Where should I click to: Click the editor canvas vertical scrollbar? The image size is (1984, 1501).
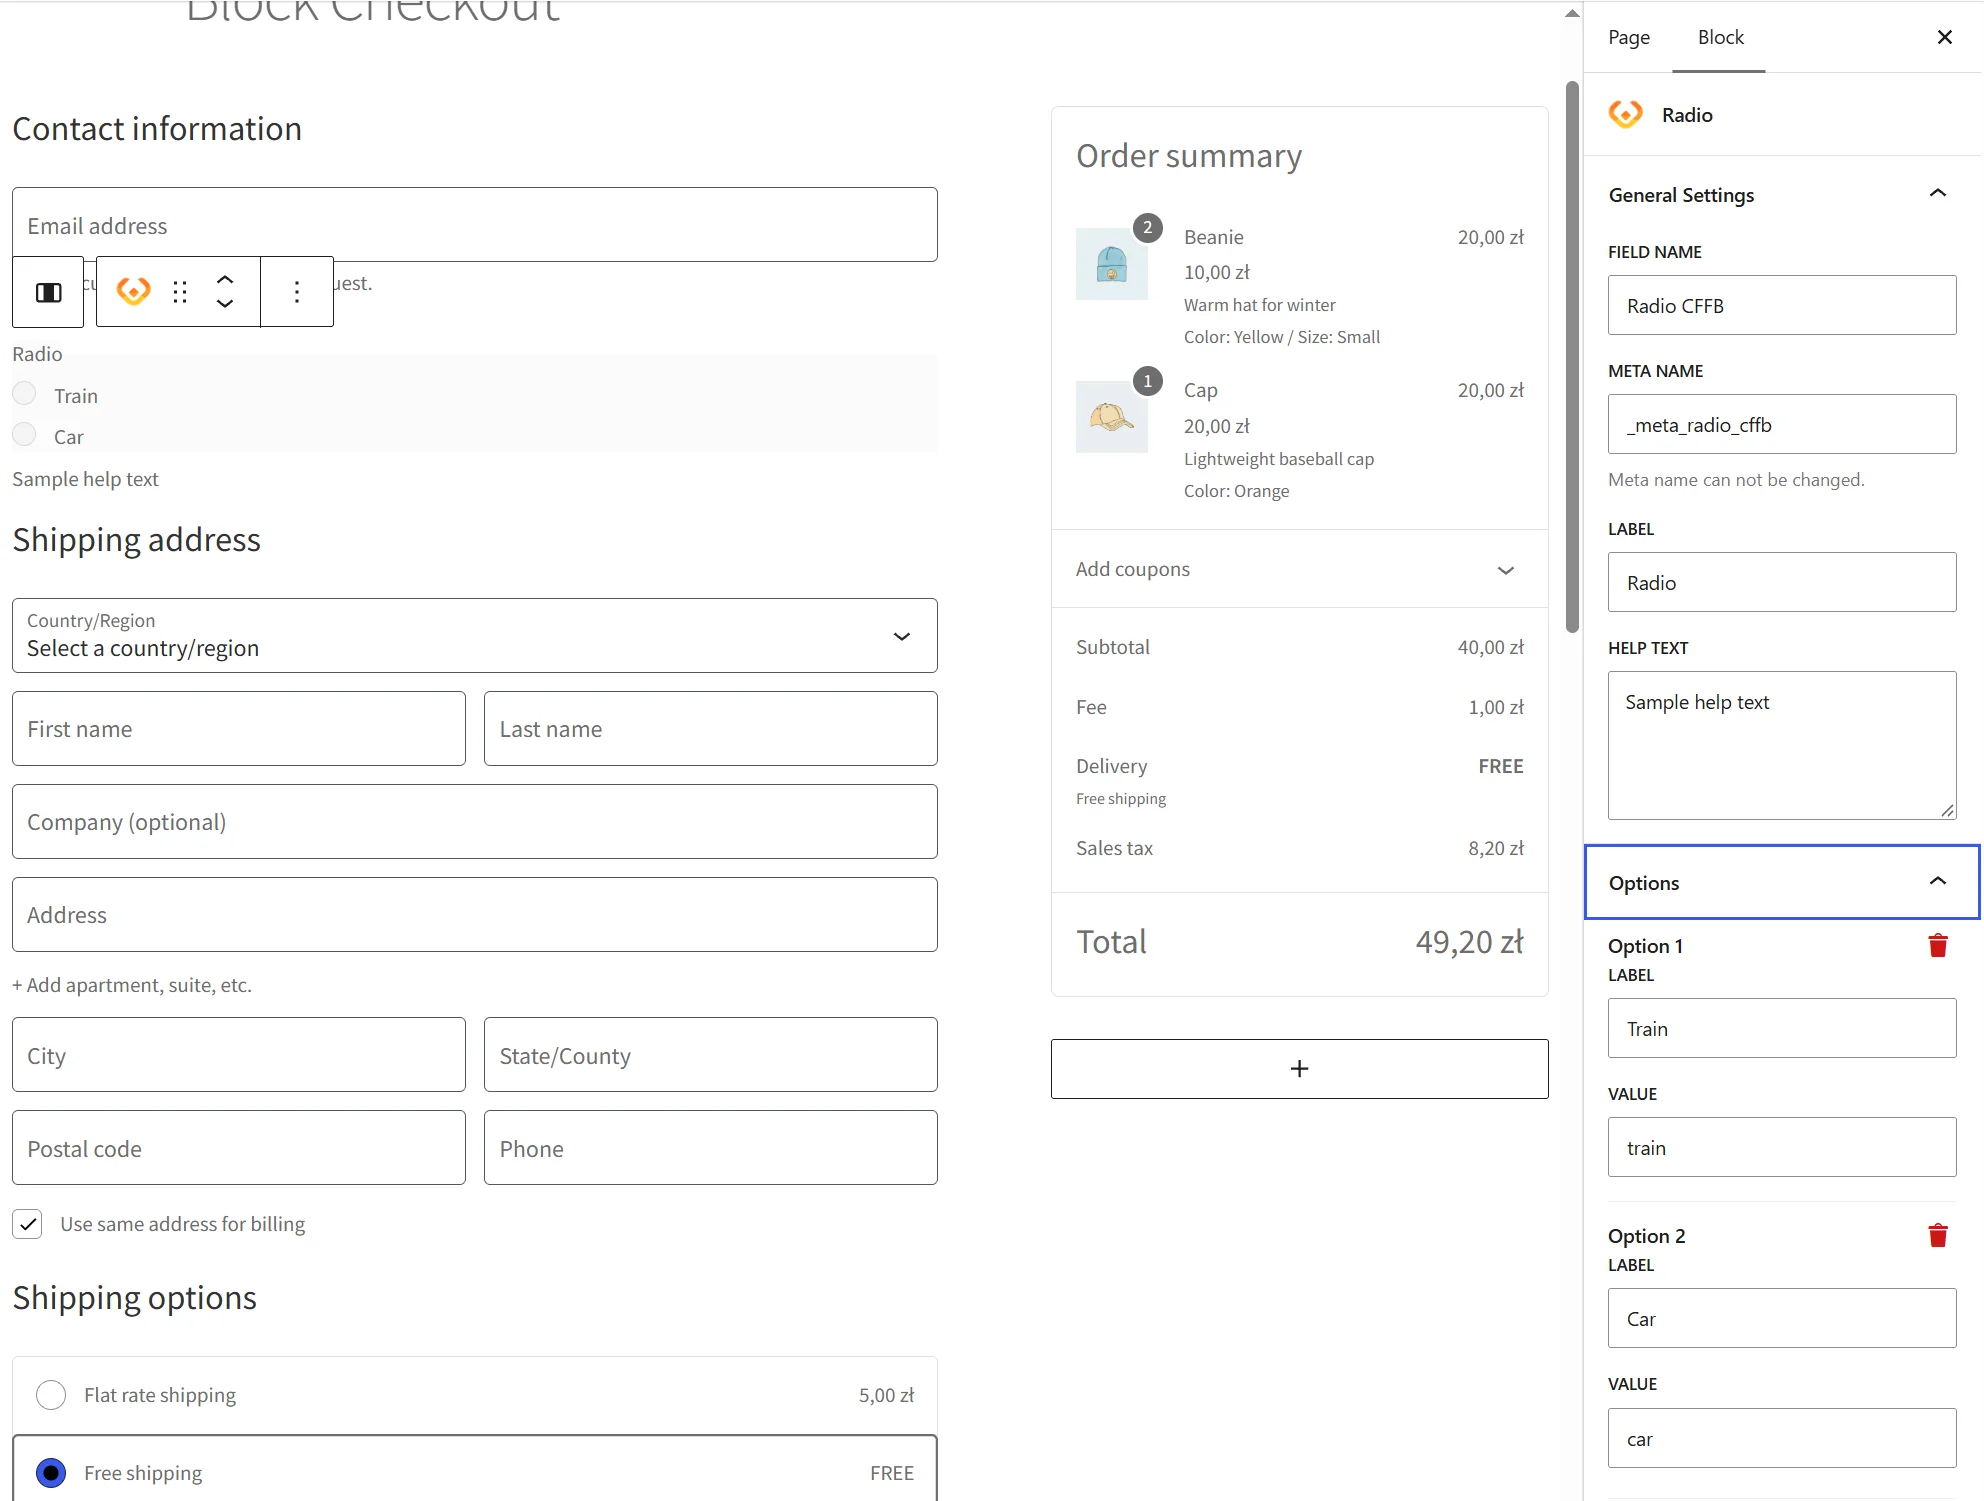(x=1572, y=357)
